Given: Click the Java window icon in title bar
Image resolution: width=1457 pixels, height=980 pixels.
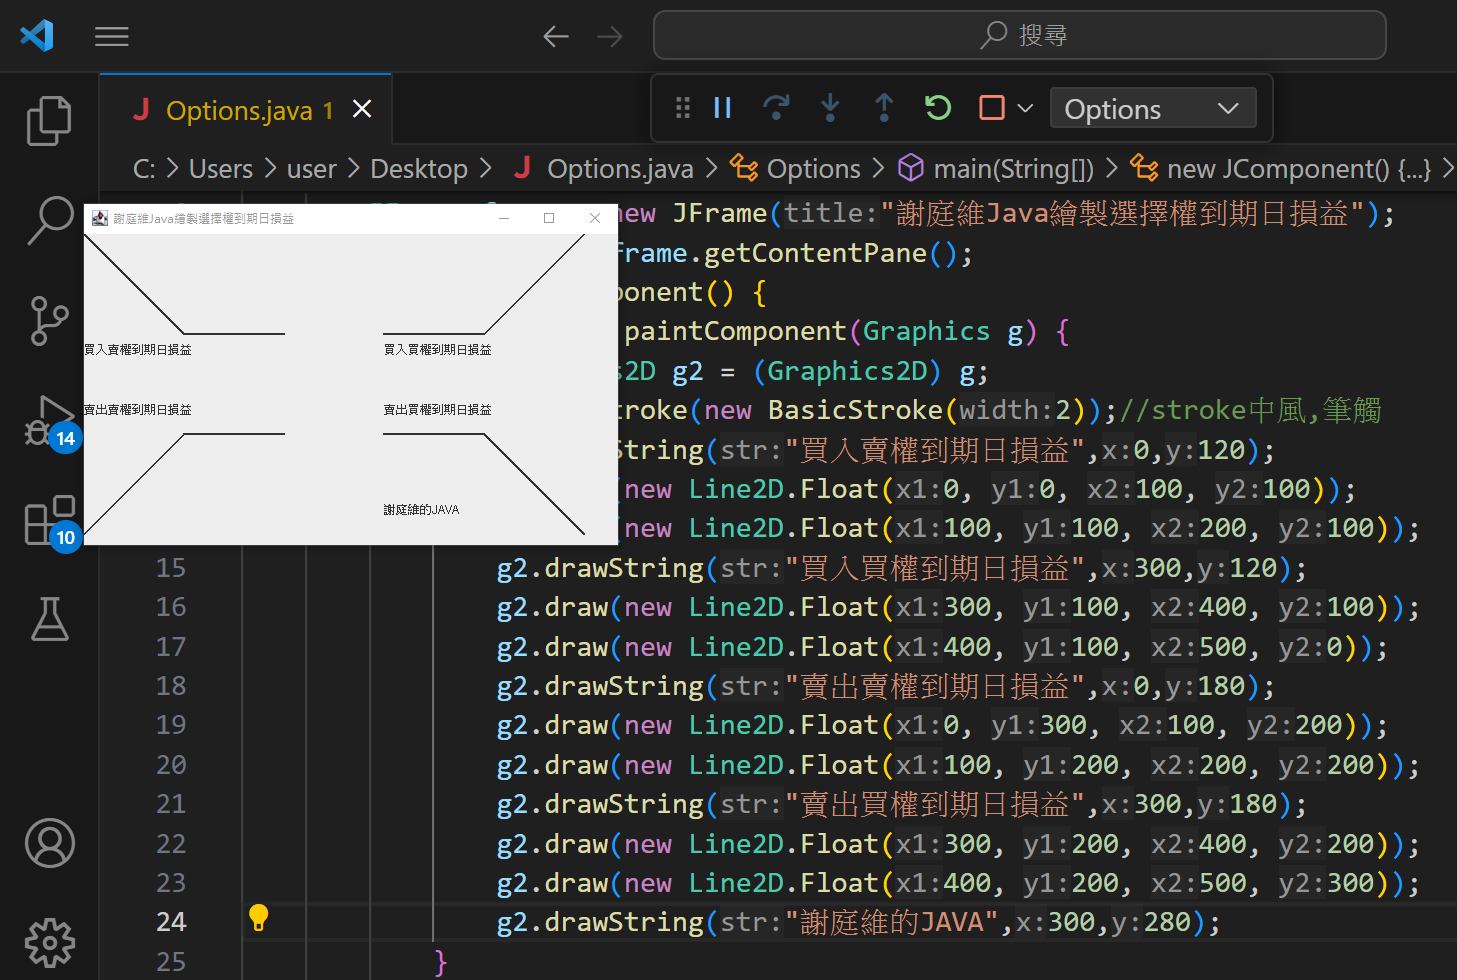Looking at the screenshot, I should [x=100, y=218].
